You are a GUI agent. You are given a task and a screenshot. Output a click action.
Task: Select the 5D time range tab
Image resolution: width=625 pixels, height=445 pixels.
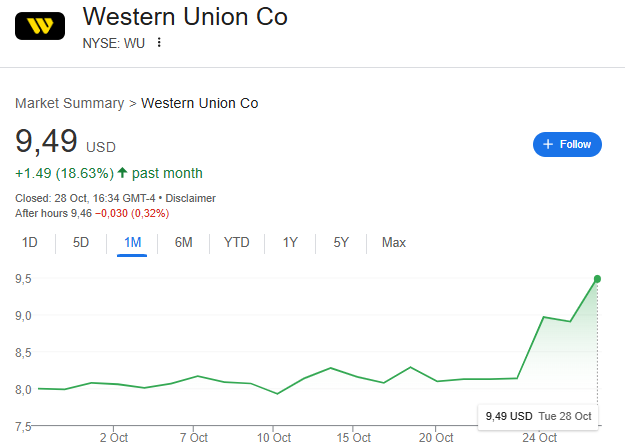(81, 242)
